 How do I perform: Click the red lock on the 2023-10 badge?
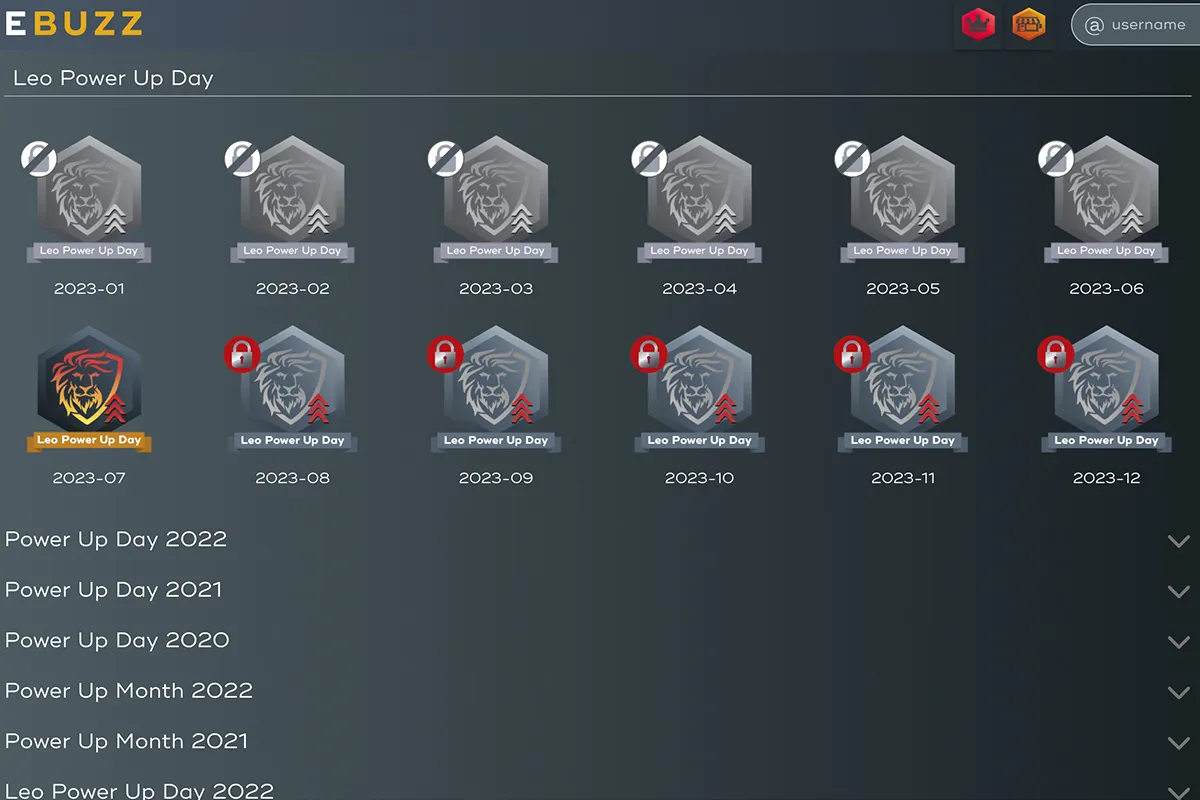pyautogui.click(x=649, y=354)
